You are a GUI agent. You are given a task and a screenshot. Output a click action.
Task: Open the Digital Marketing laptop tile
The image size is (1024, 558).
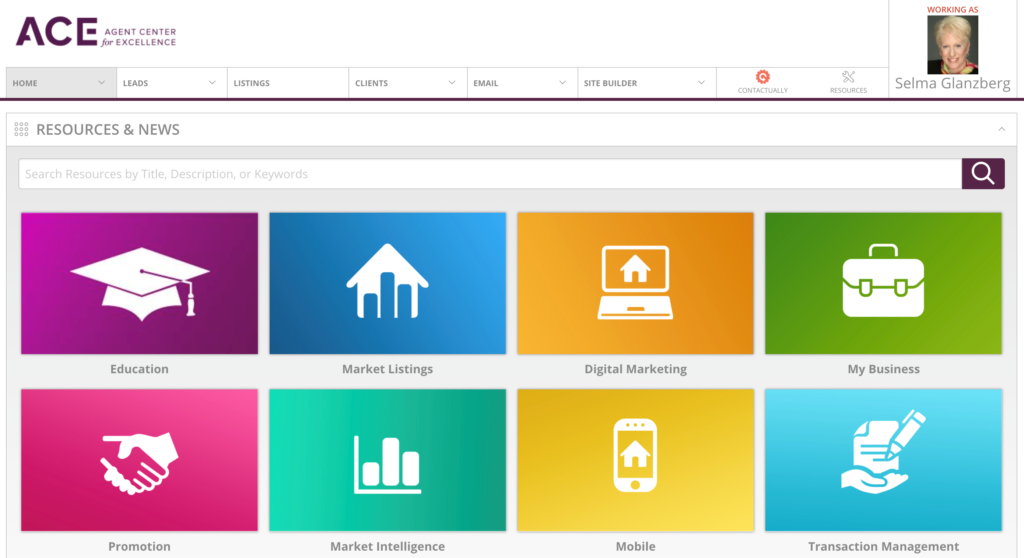point(635,283)
